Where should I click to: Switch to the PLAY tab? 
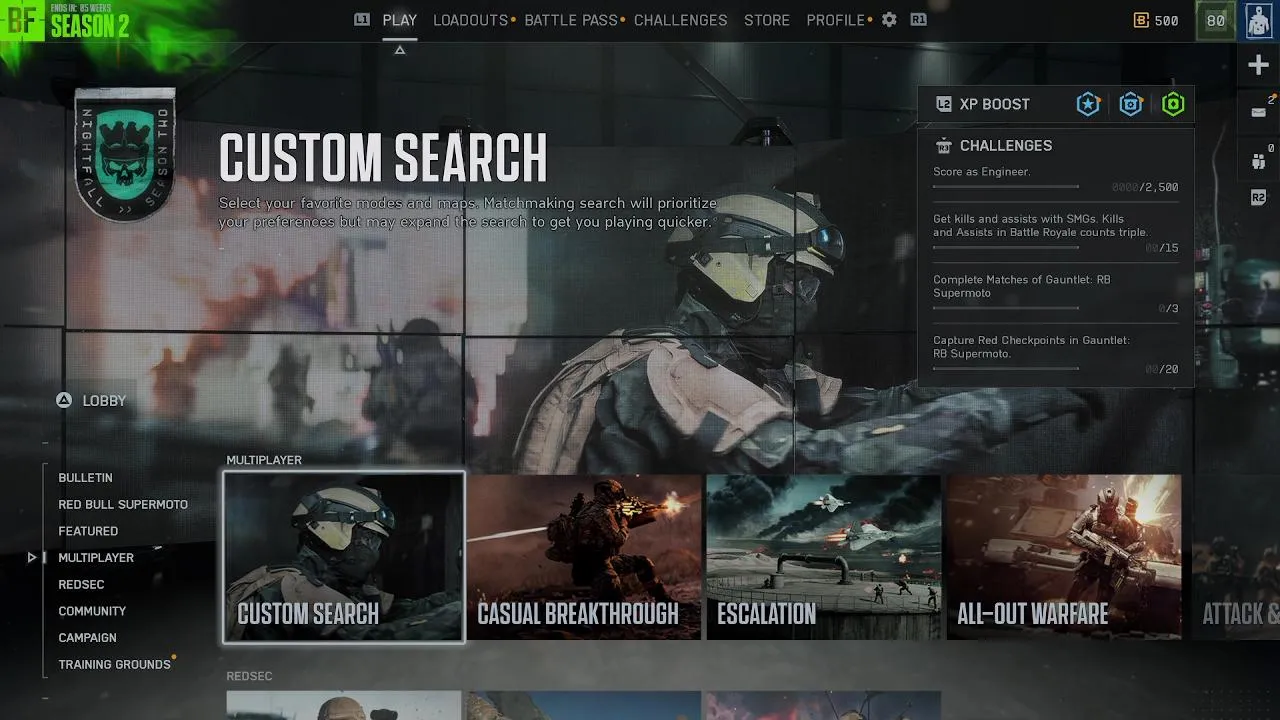click(x=400, y=20)
